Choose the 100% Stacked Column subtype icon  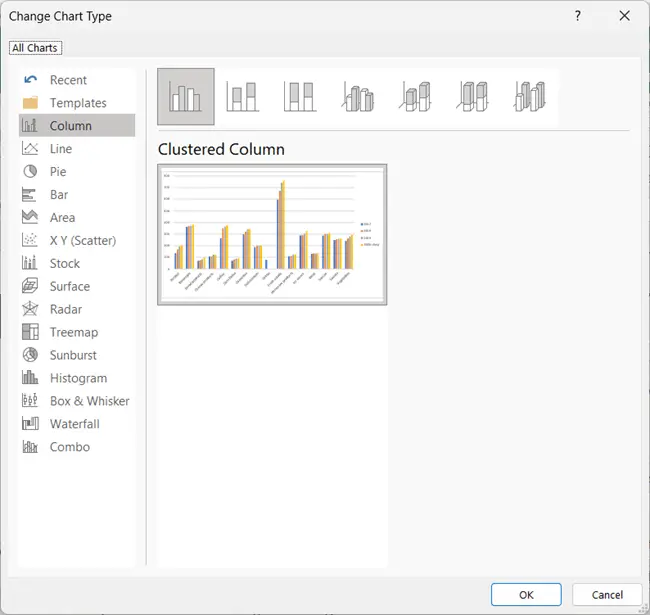point(300,97)
